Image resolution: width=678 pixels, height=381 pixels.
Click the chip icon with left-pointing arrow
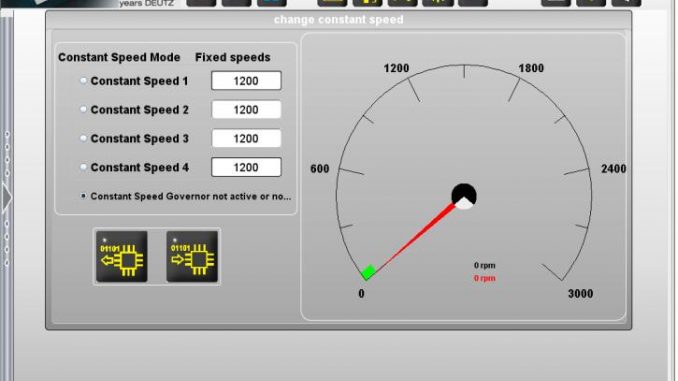point(122,256)
